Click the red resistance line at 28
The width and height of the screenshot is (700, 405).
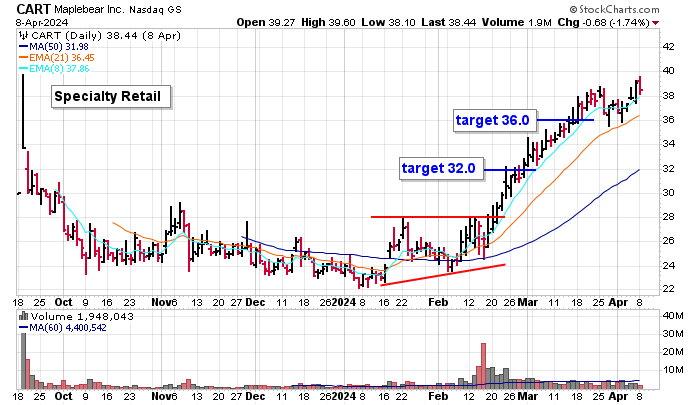coord(438,217)
